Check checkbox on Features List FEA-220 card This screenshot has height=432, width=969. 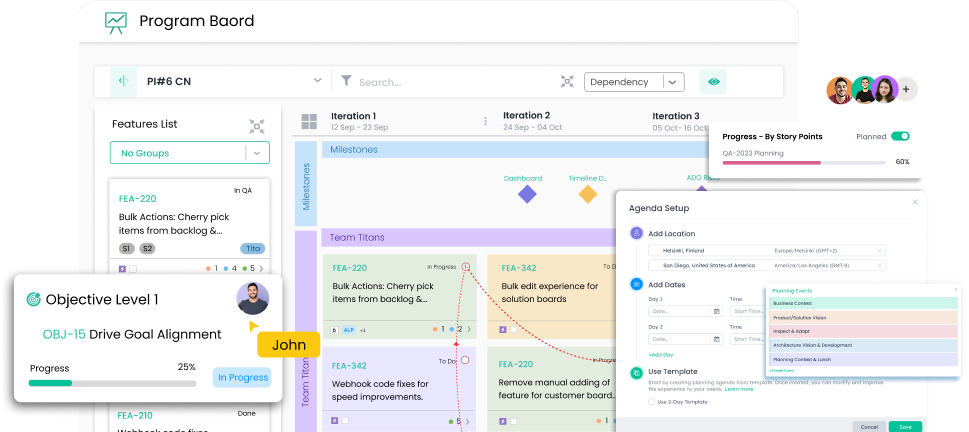click(133, 269)
